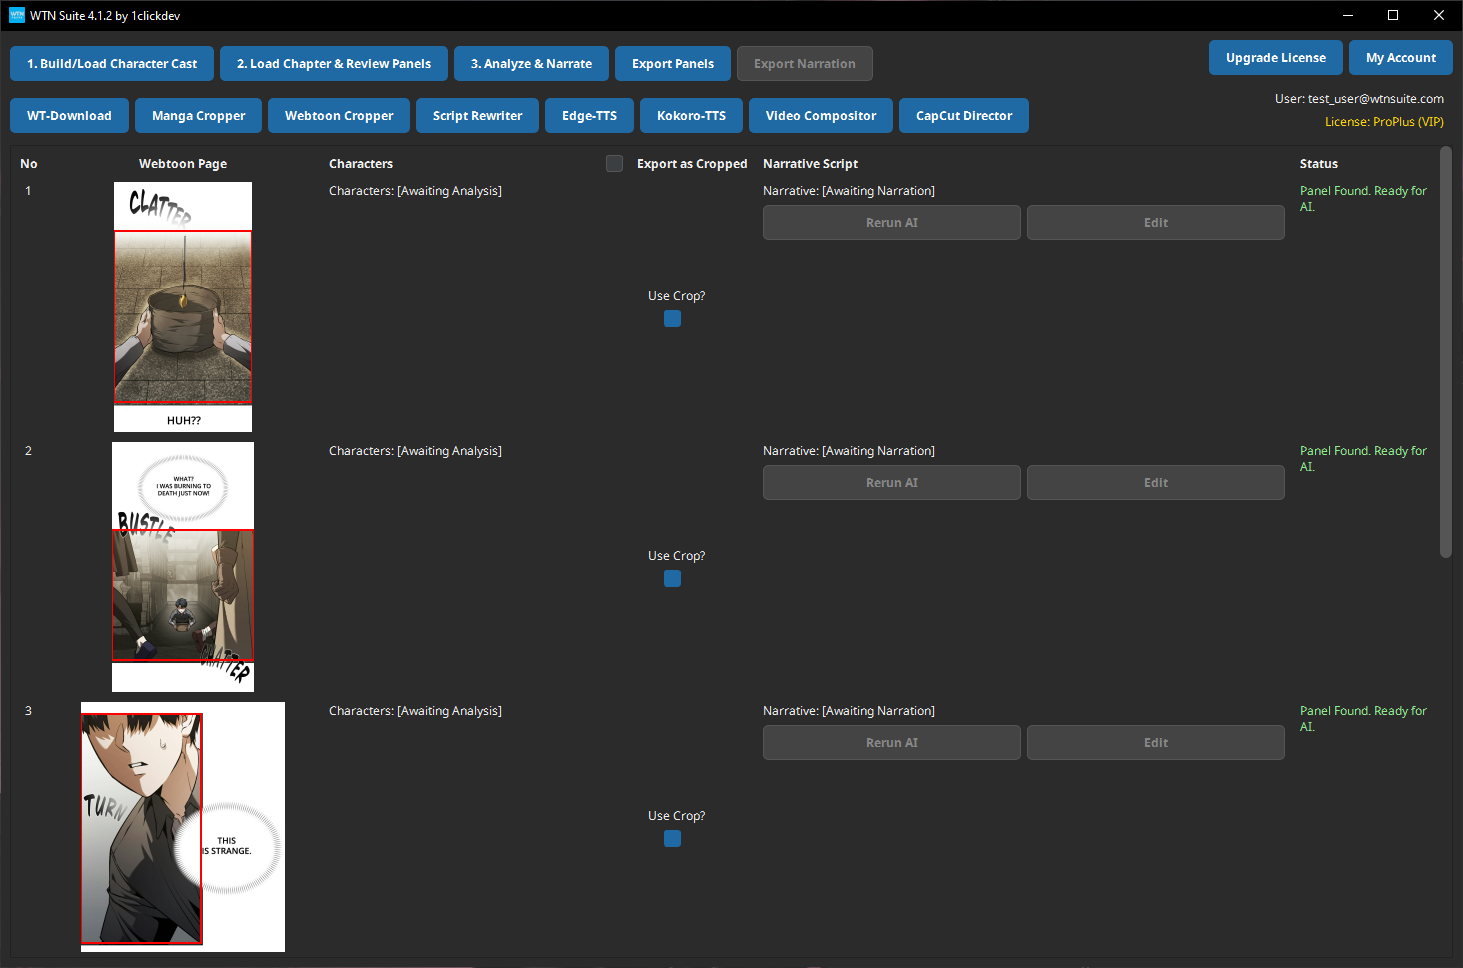Open Build/Load Character Cast
Screen dimensions: 1463x968
click(x=111, y=63)
